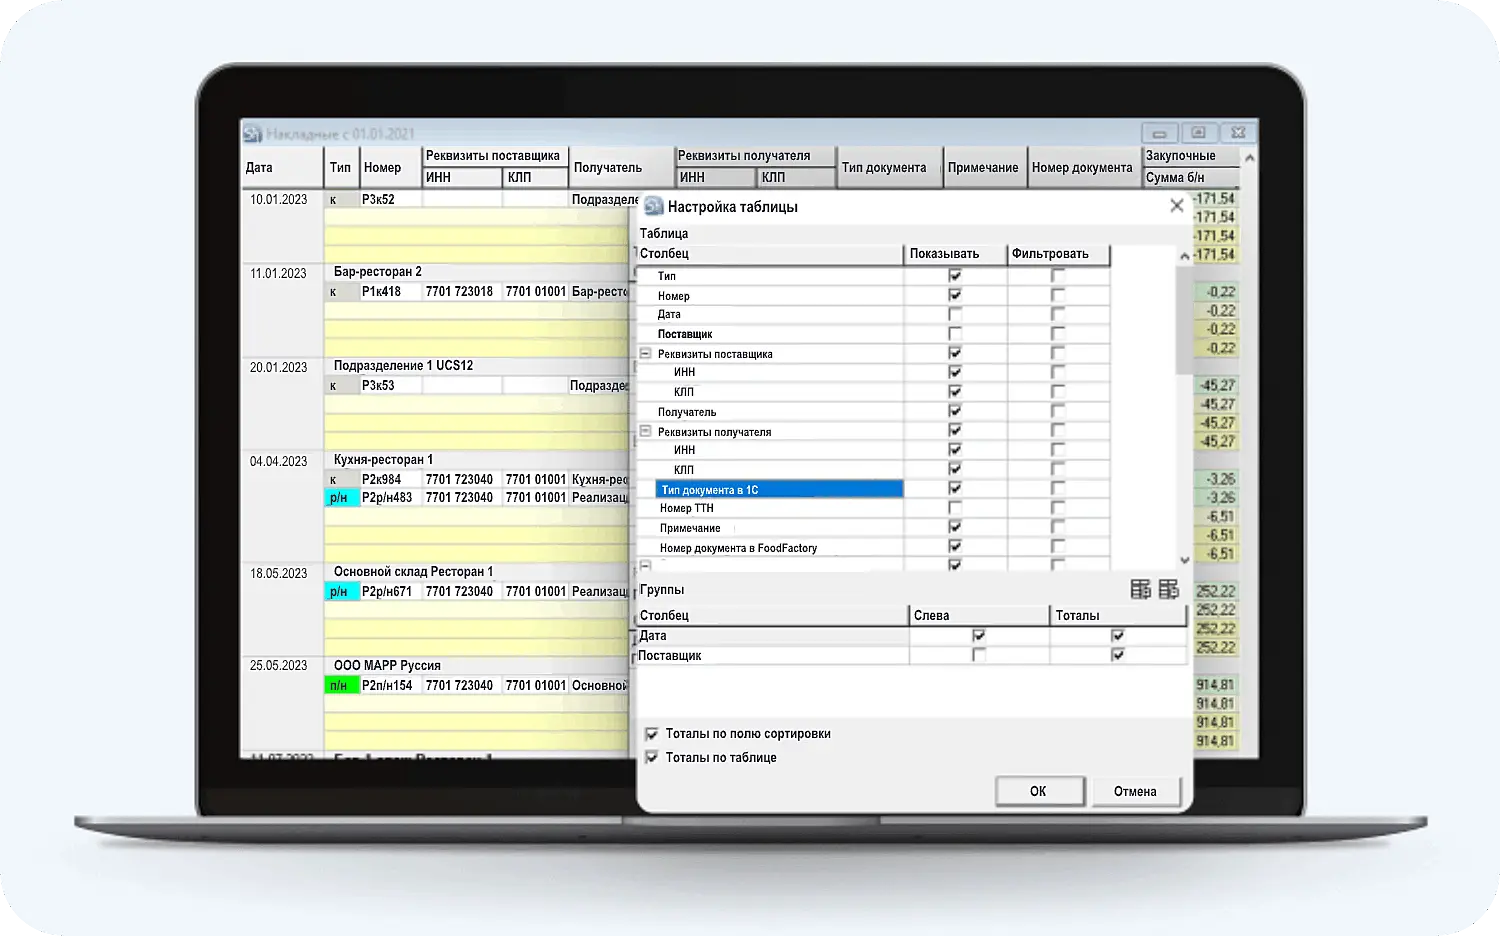Maximize the Накладные window
Viewport: 1500px width, 936px height.
click(x=1198, y=132)
